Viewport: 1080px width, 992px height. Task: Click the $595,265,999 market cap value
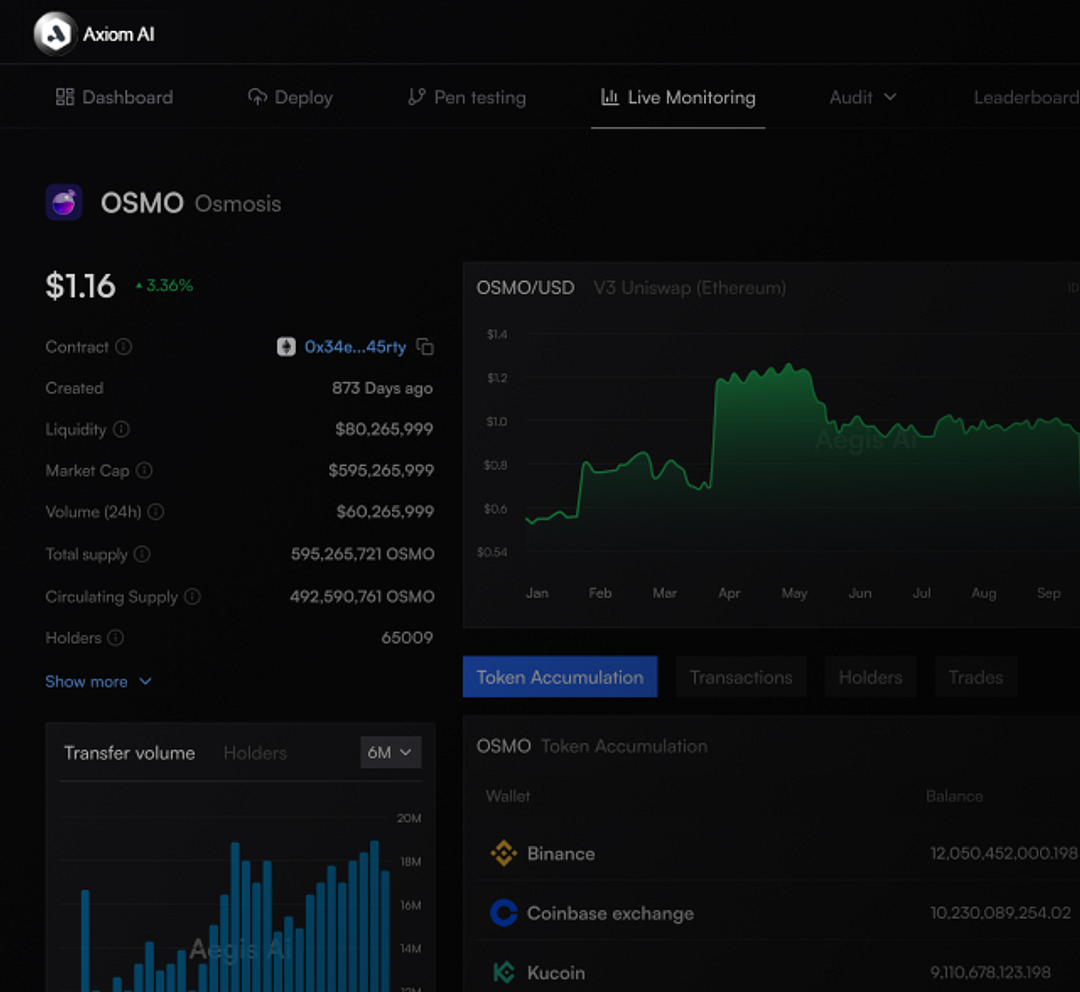382,471
